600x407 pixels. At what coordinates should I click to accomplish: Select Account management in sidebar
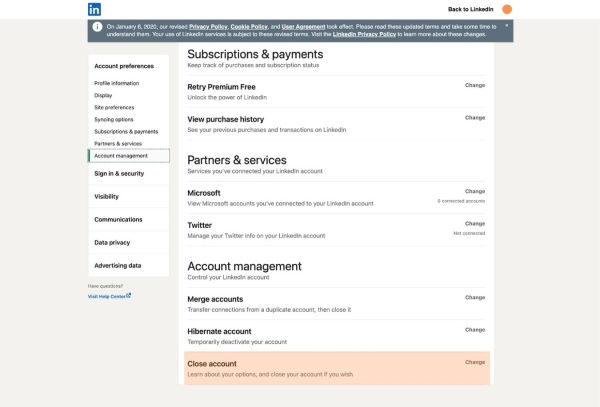click(x=129, y=156)
